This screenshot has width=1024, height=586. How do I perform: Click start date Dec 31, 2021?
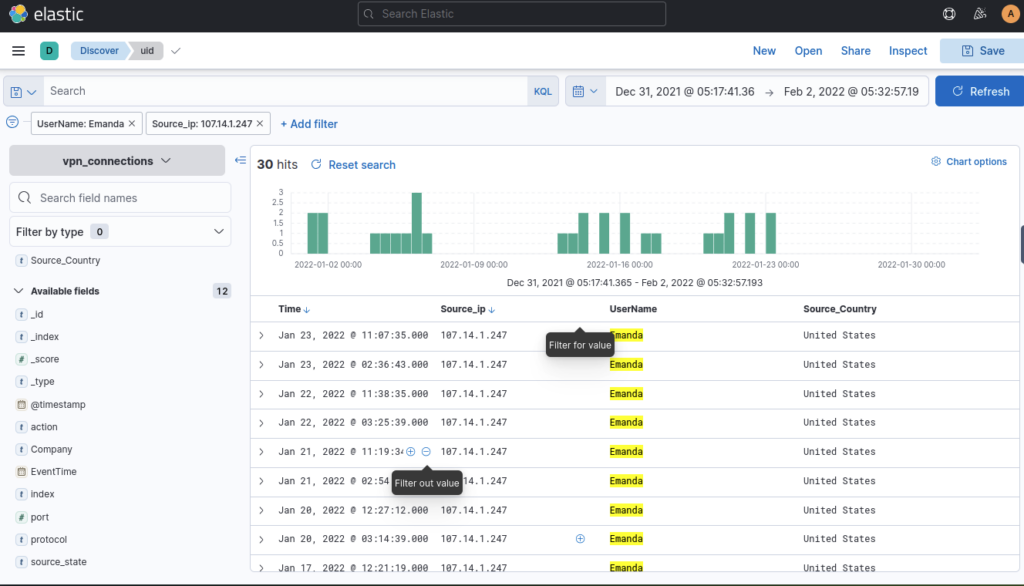pos(684,91)
